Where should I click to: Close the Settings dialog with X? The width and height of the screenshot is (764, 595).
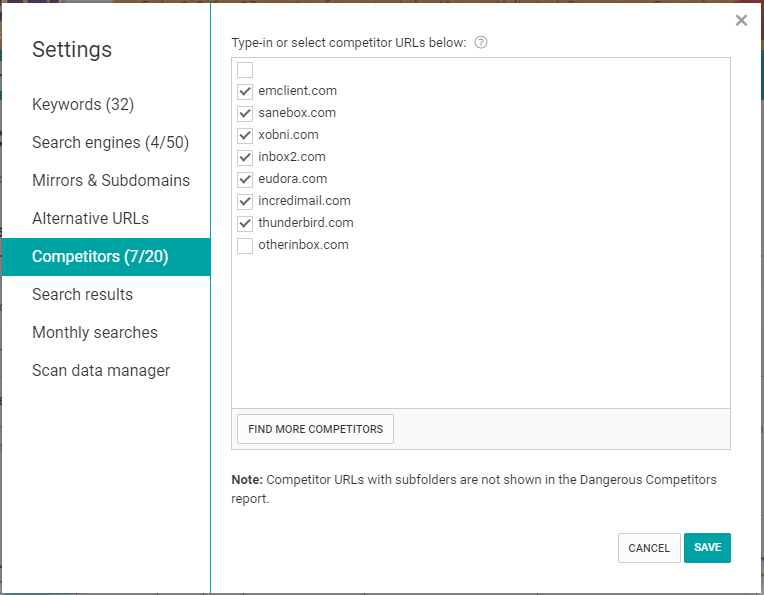pyautogui.click(x=741, y=20)
